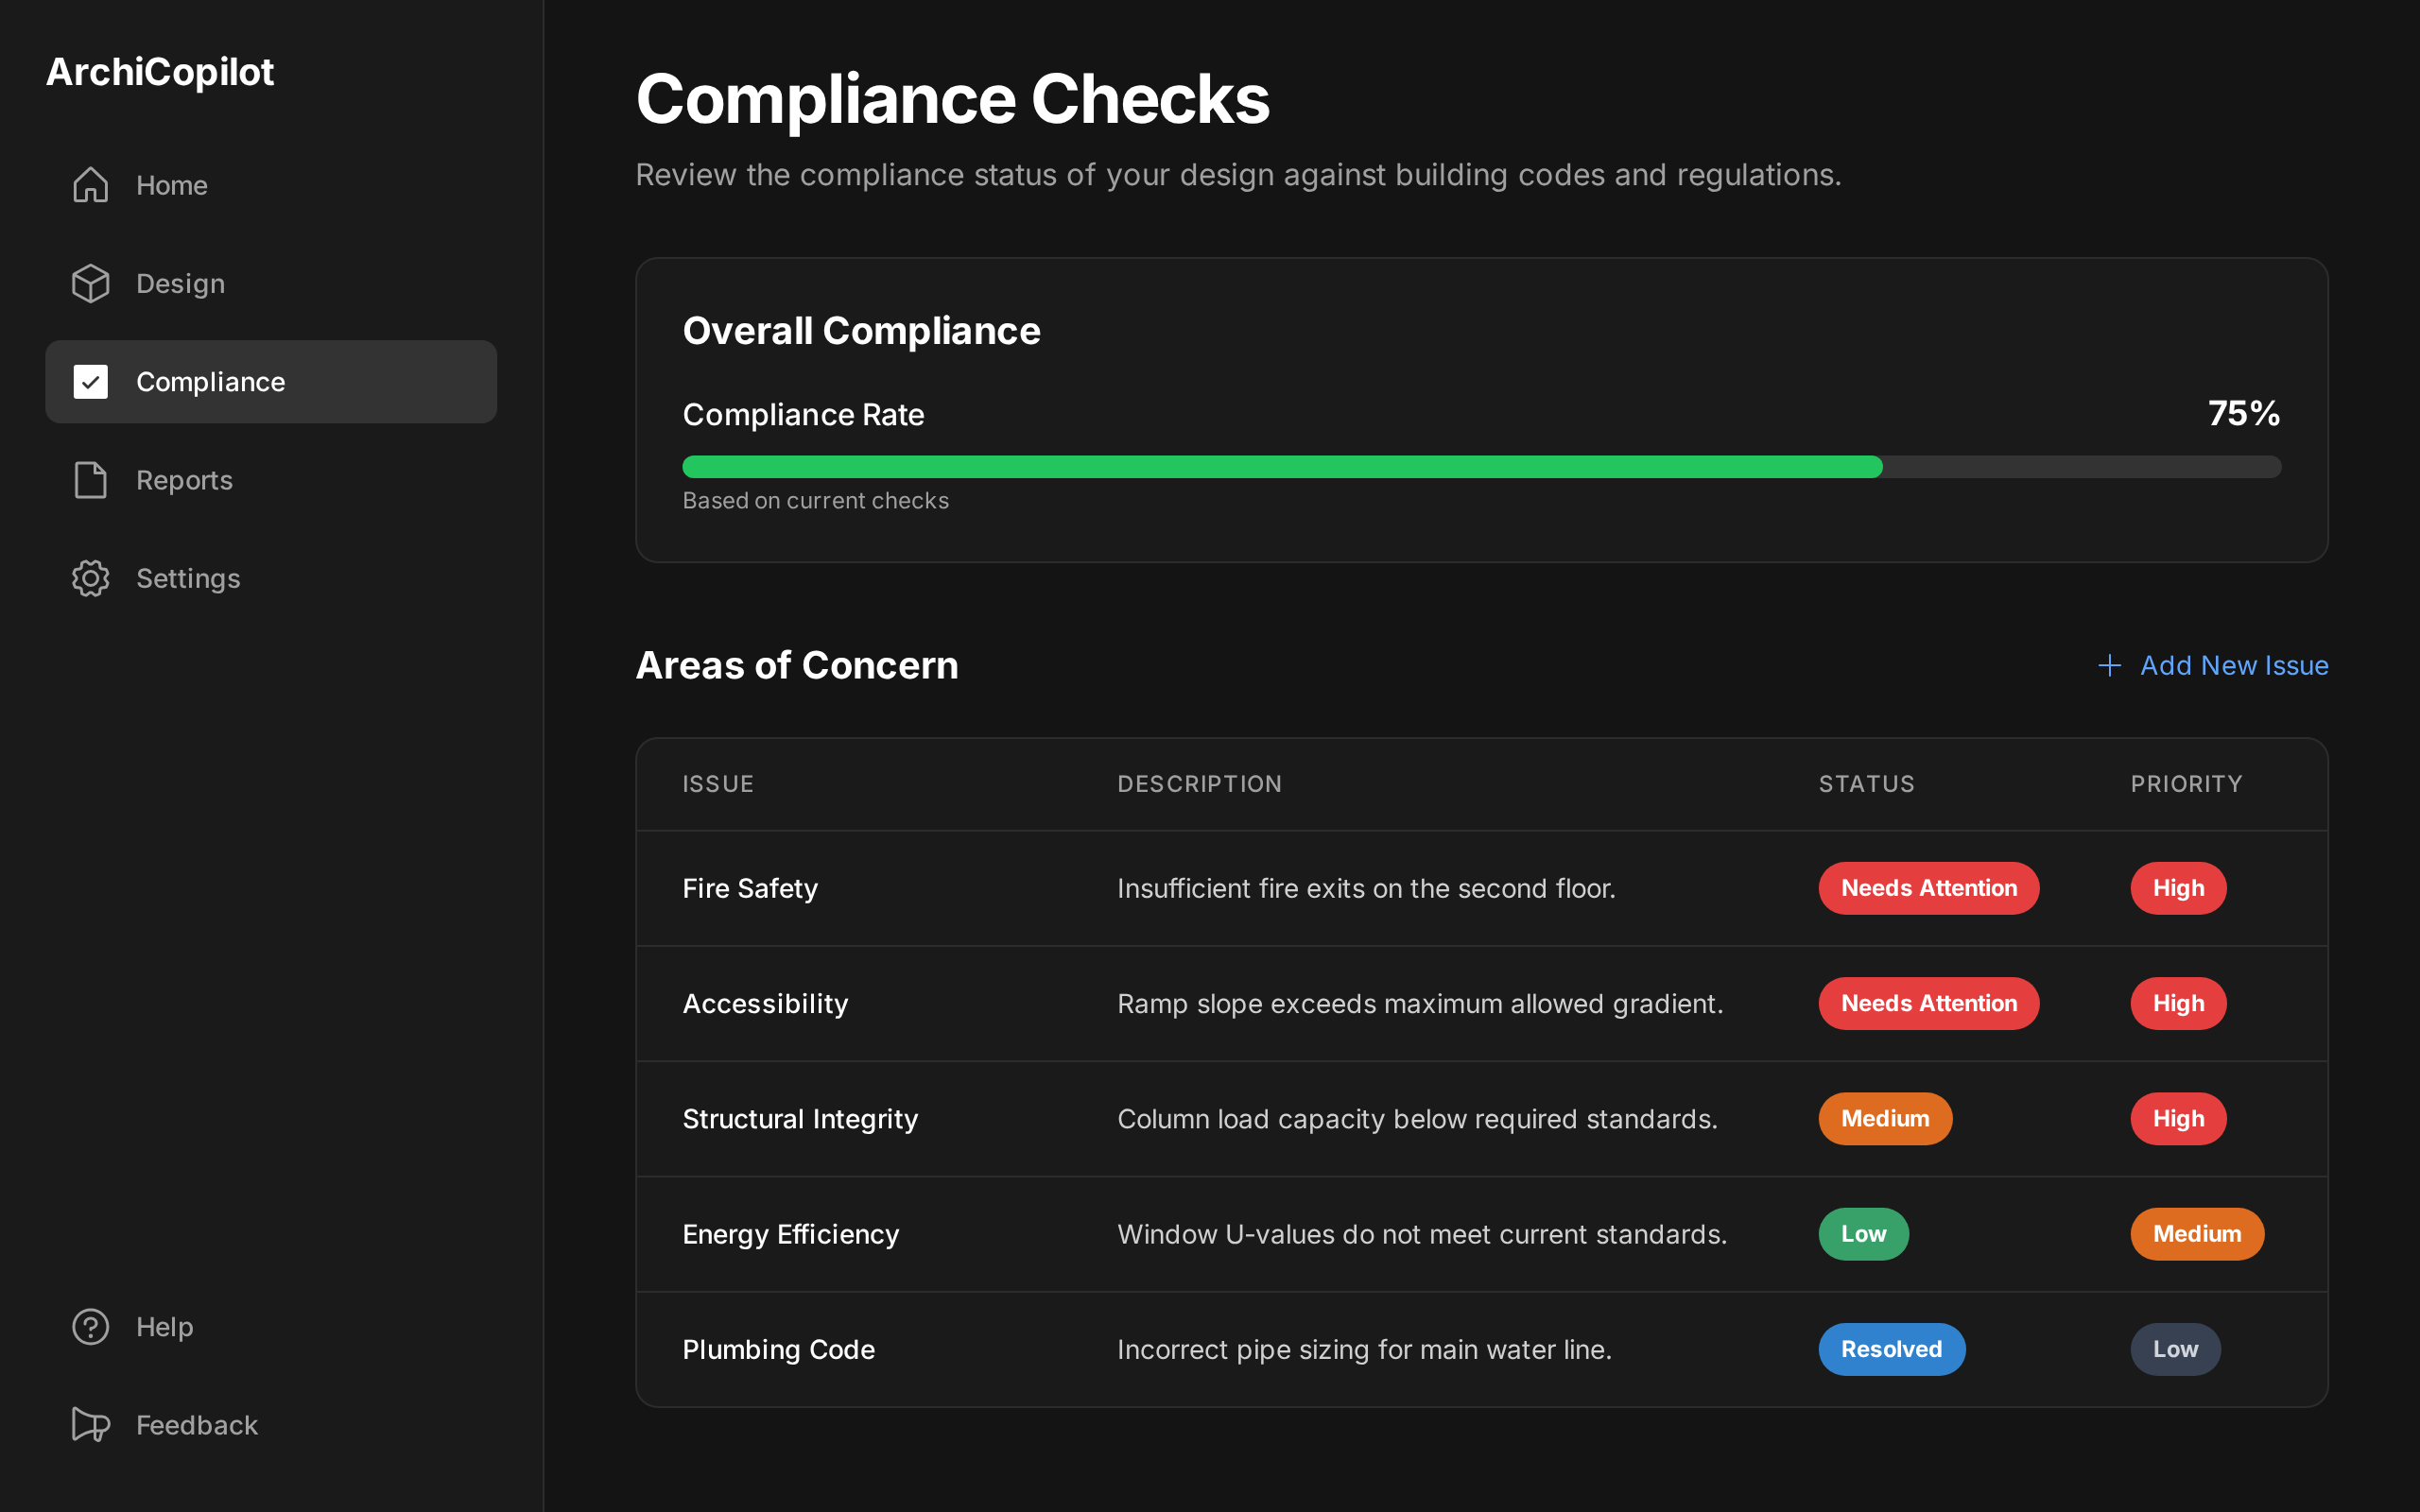
Task: Open the Feedback section
Action: click(x=271, y=1425)
